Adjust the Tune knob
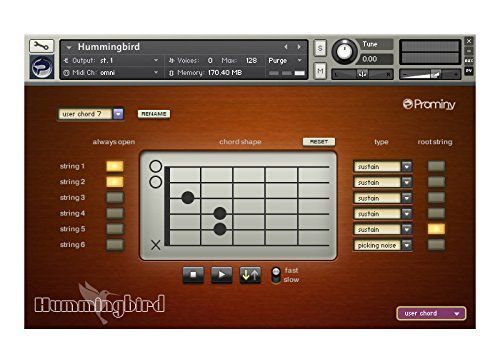Screen dimensions: 500x364 point(345,52)
